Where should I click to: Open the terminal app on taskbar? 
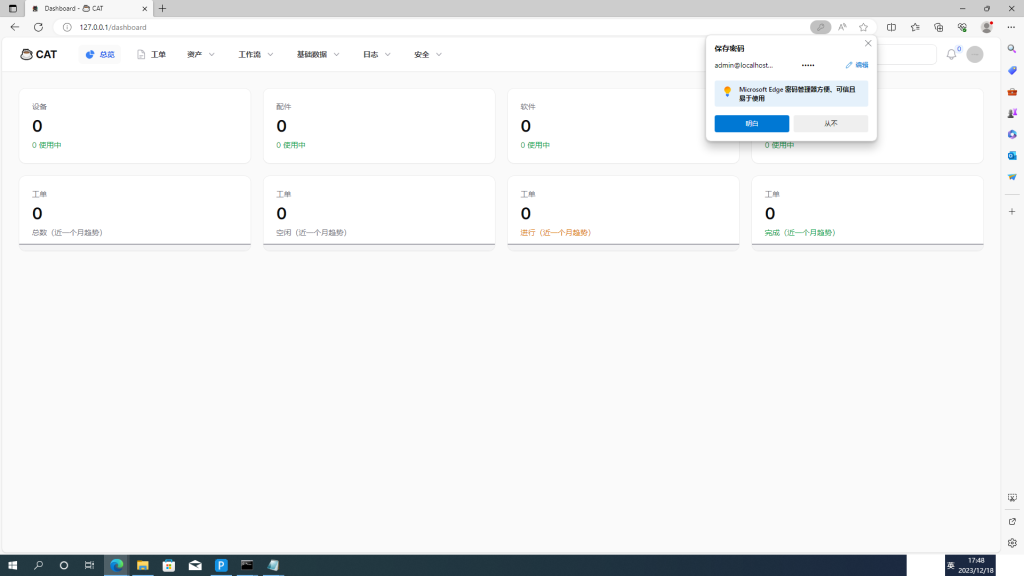[247, 566]
